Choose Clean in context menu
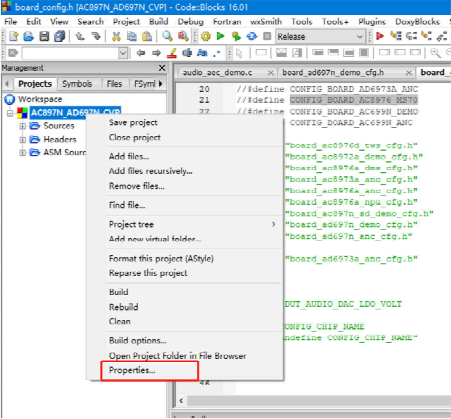 point(120,322)
